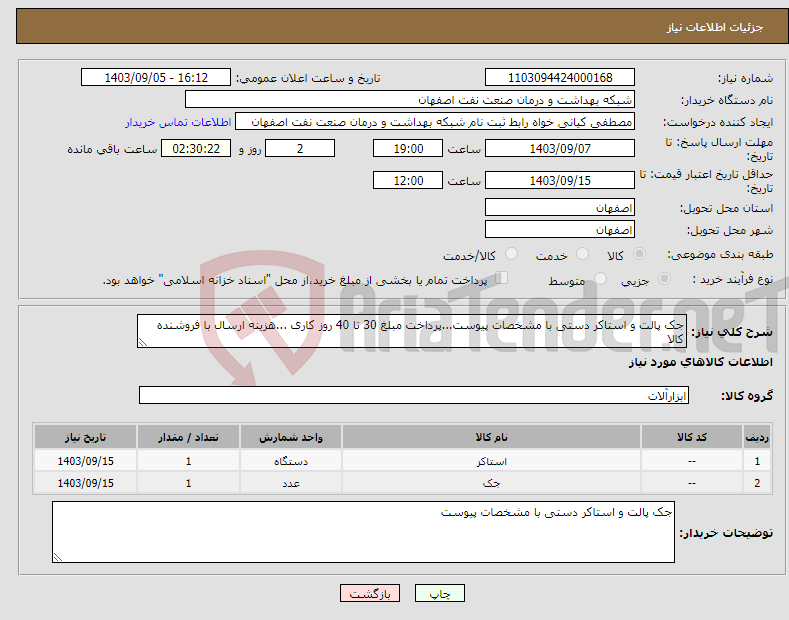
Task: Click the delivery province field اصفهان
Action: tap(560, 207)
